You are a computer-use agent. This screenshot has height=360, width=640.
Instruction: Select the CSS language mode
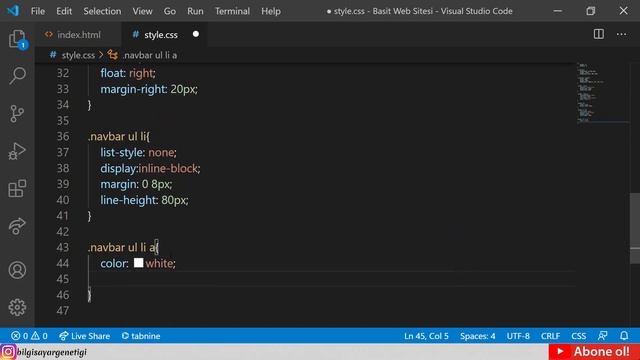click(578, 336)
